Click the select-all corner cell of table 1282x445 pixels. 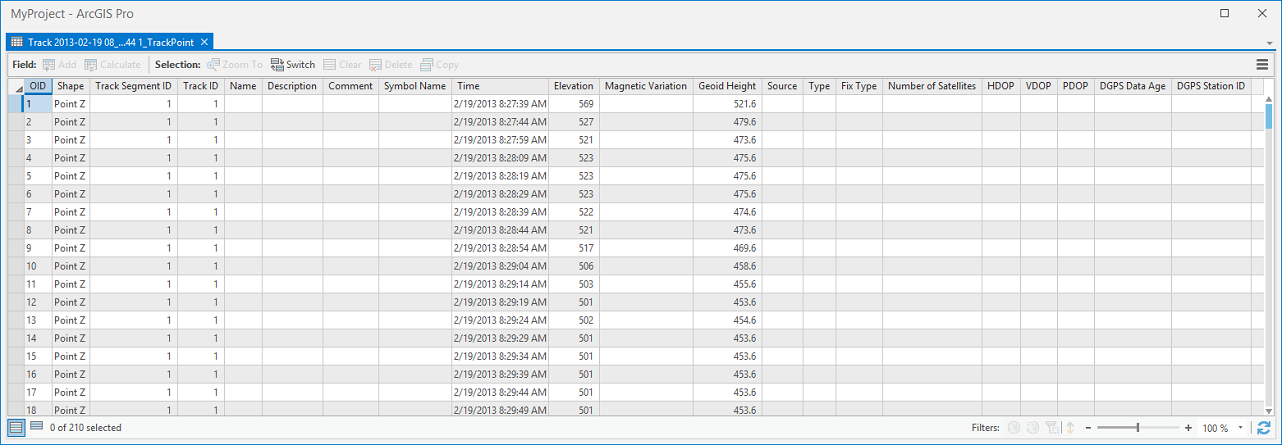coord(15,87)
